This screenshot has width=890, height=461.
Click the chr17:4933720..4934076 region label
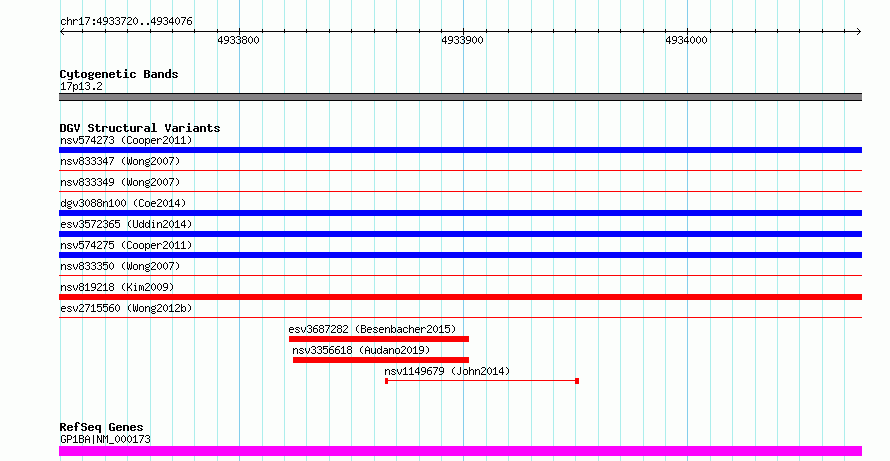[126, 22]
